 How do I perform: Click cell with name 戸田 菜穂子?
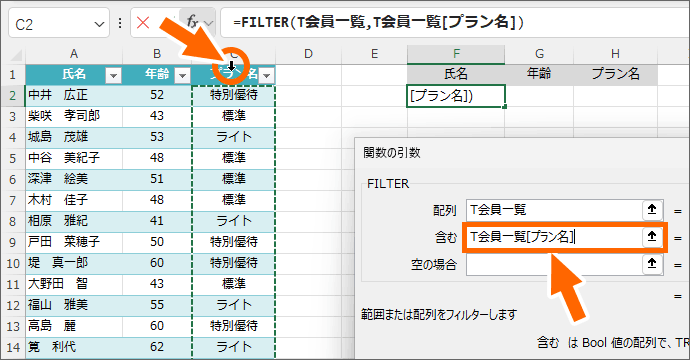point(73,242)
